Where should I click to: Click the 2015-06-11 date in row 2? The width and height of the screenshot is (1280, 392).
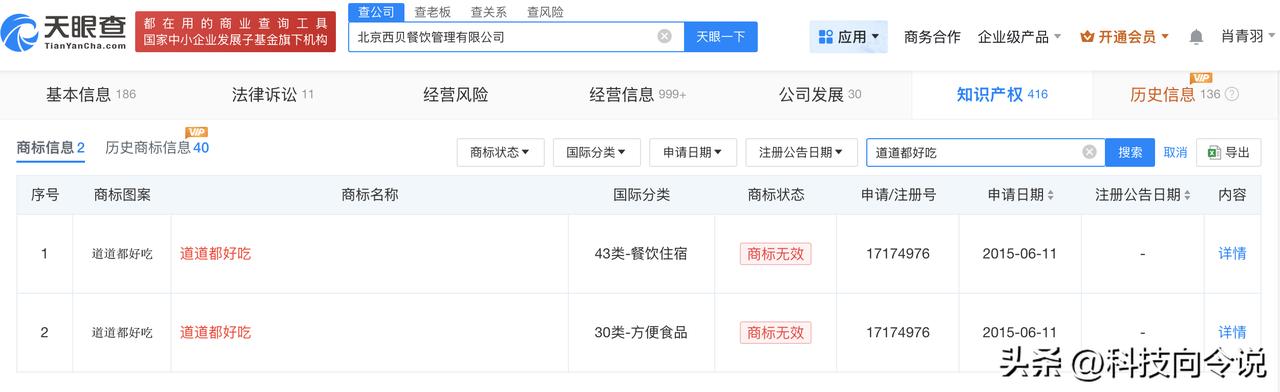[1019, 332]
